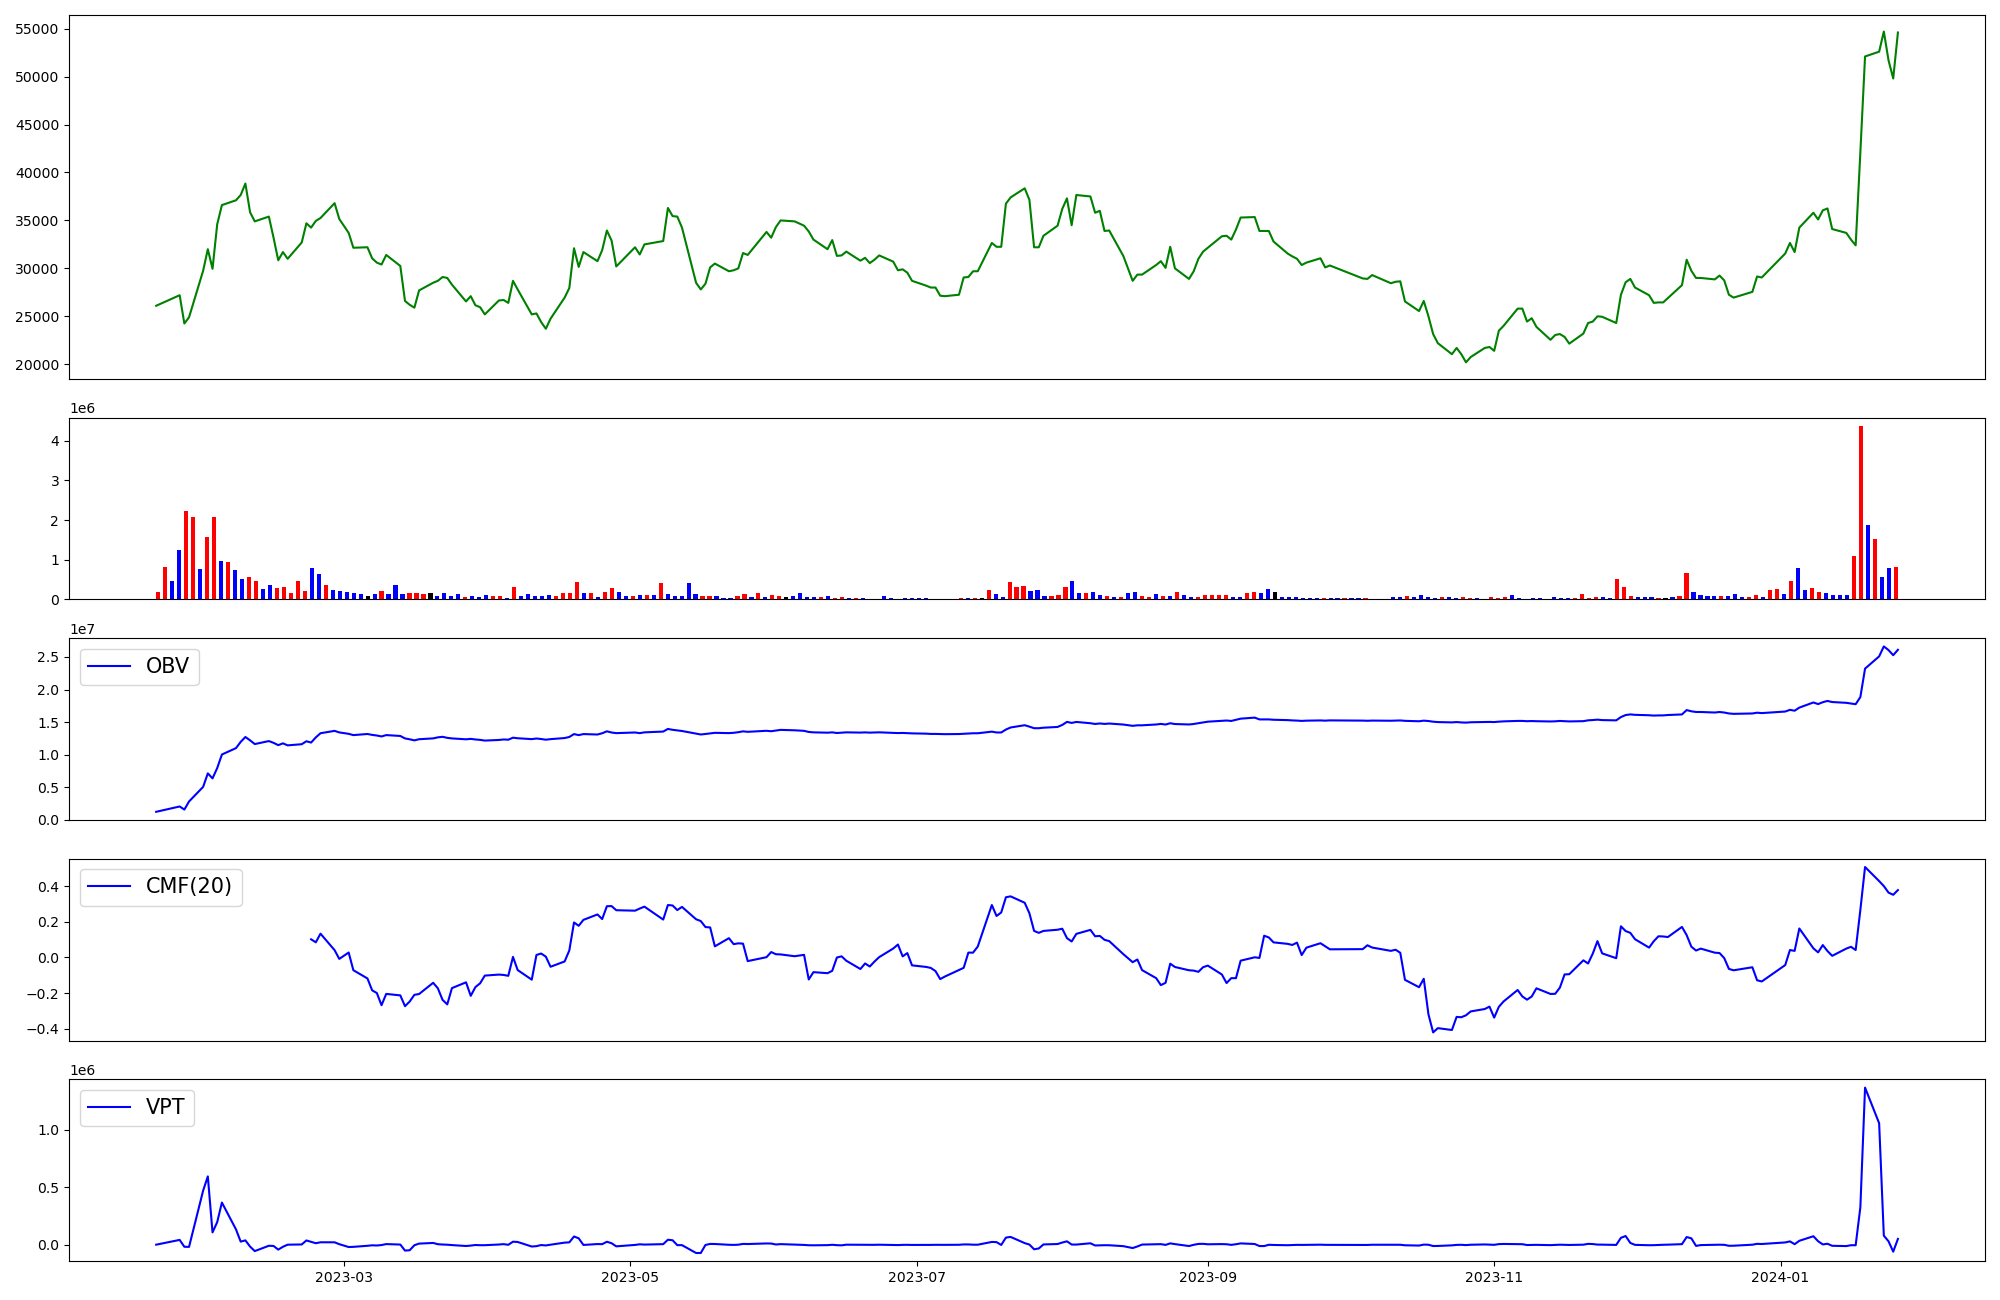2000x1300 pixels.
Task: Click the 2023-09 x-axis date label
Action: (1208, 1277)
